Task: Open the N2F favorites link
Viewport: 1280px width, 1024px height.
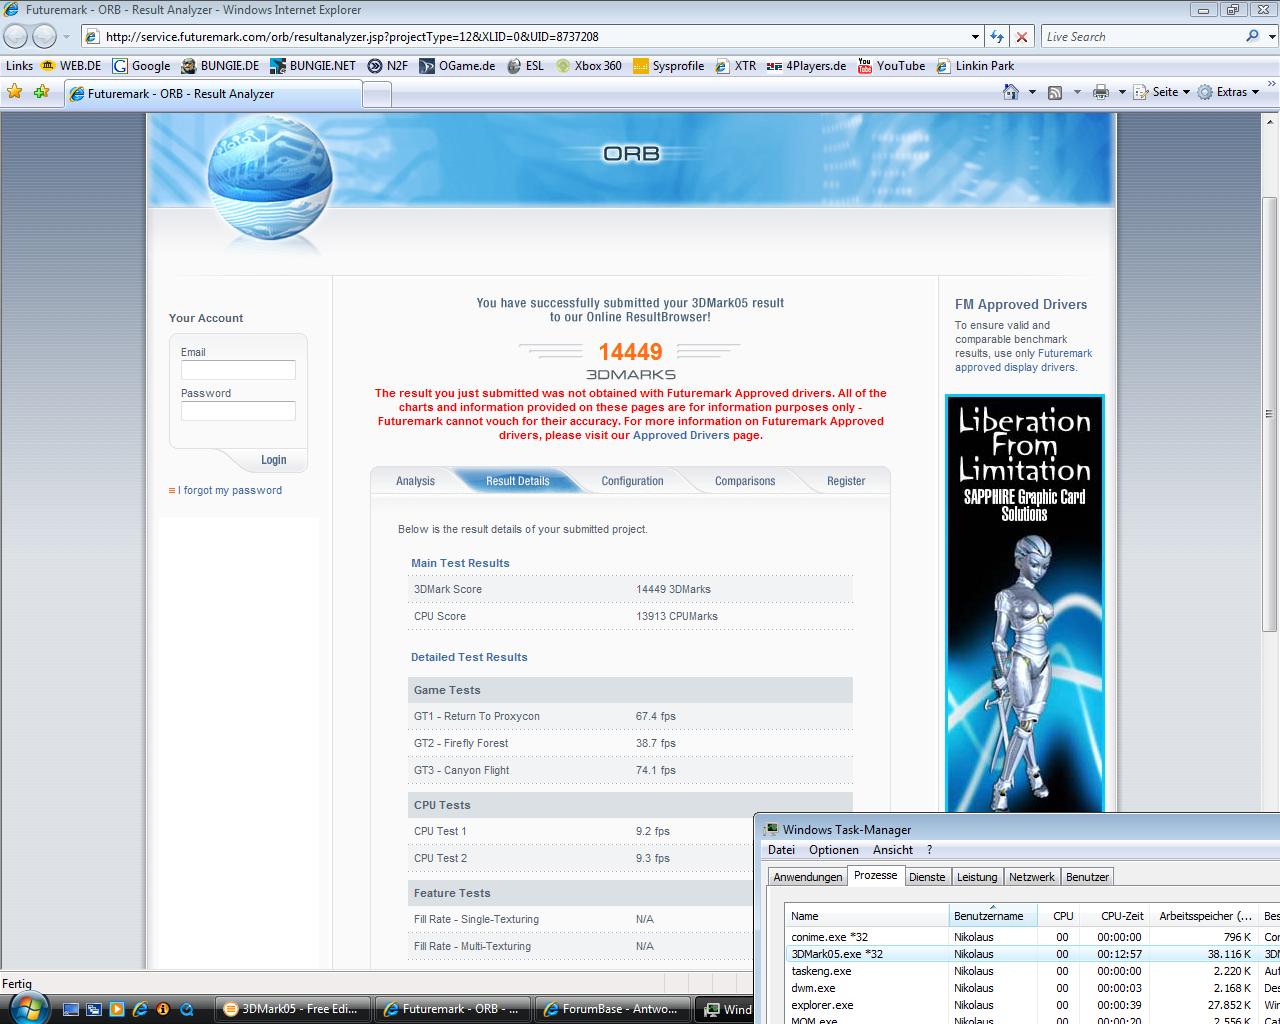Action: (x=387, y=66)
